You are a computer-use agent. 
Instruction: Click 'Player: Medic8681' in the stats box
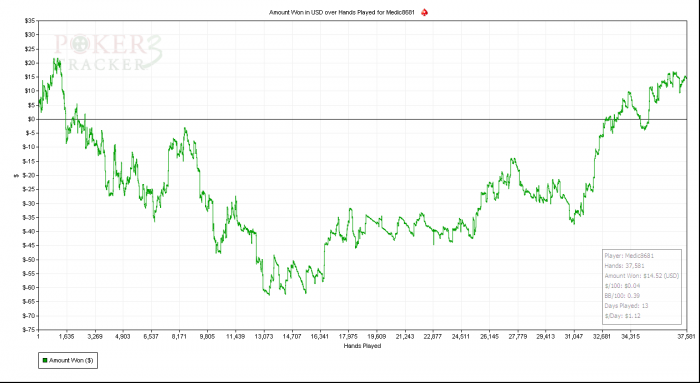[629, 256]
